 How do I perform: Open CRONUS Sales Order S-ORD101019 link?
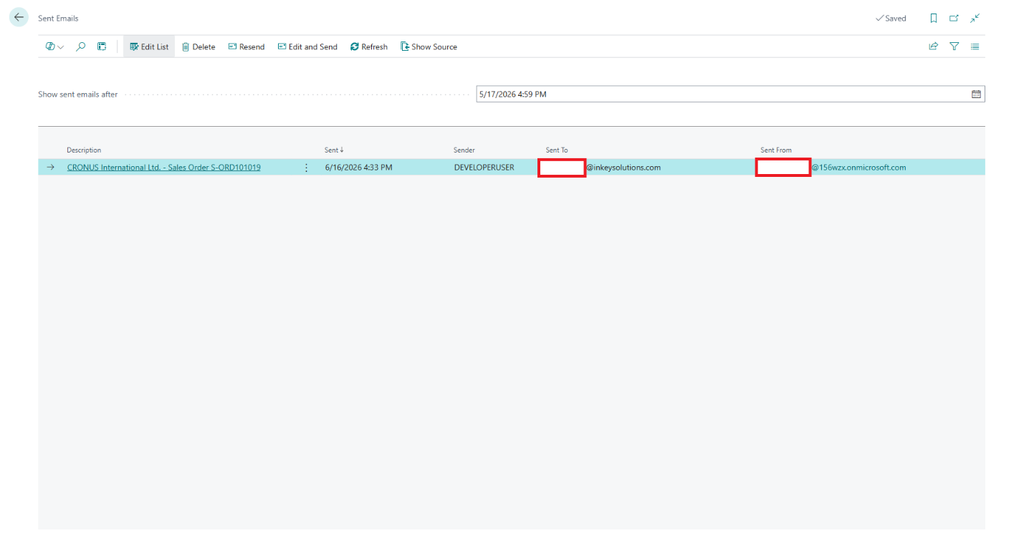[x=164, y=167]
